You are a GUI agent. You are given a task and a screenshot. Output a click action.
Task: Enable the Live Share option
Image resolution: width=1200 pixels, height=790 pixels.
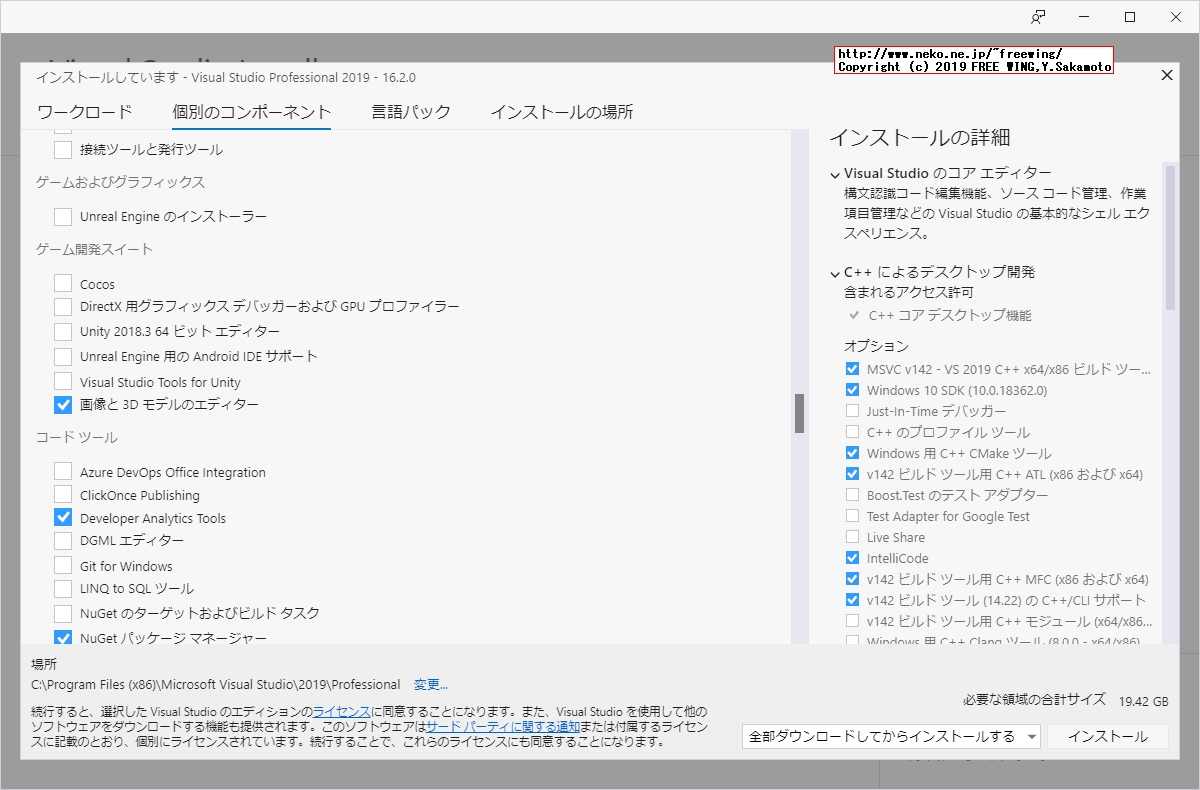coord(853,537)
